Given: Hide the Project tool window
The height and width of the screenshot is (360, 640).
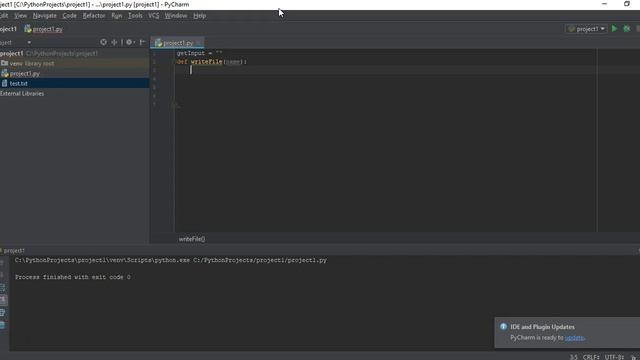Looking at the screenshot, I should point(142,42).
